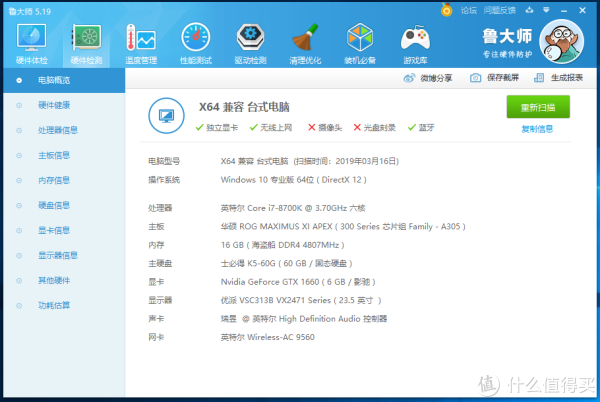600x402 pixels.
Task: Select 显卡信息 in the sidebar
Action: click(x=54, y=230)
